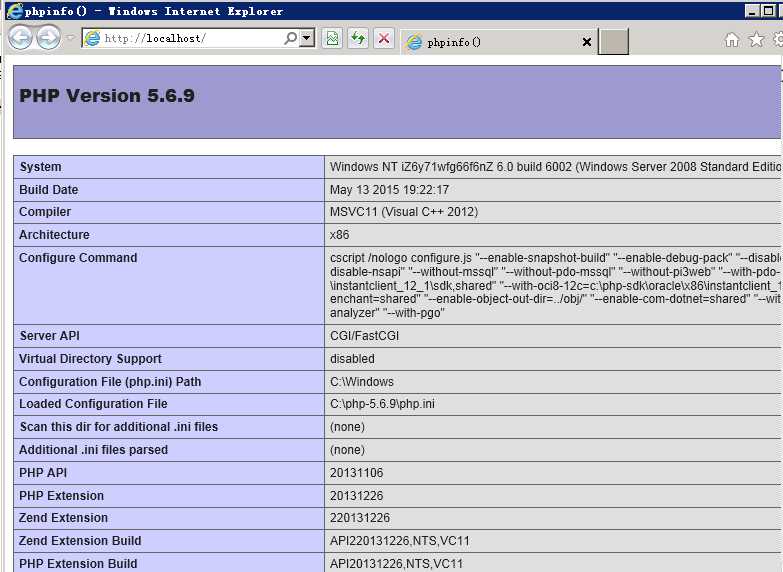
Task: Click the PHP Version 5.6.9 heading
Action: coord(107,95)
